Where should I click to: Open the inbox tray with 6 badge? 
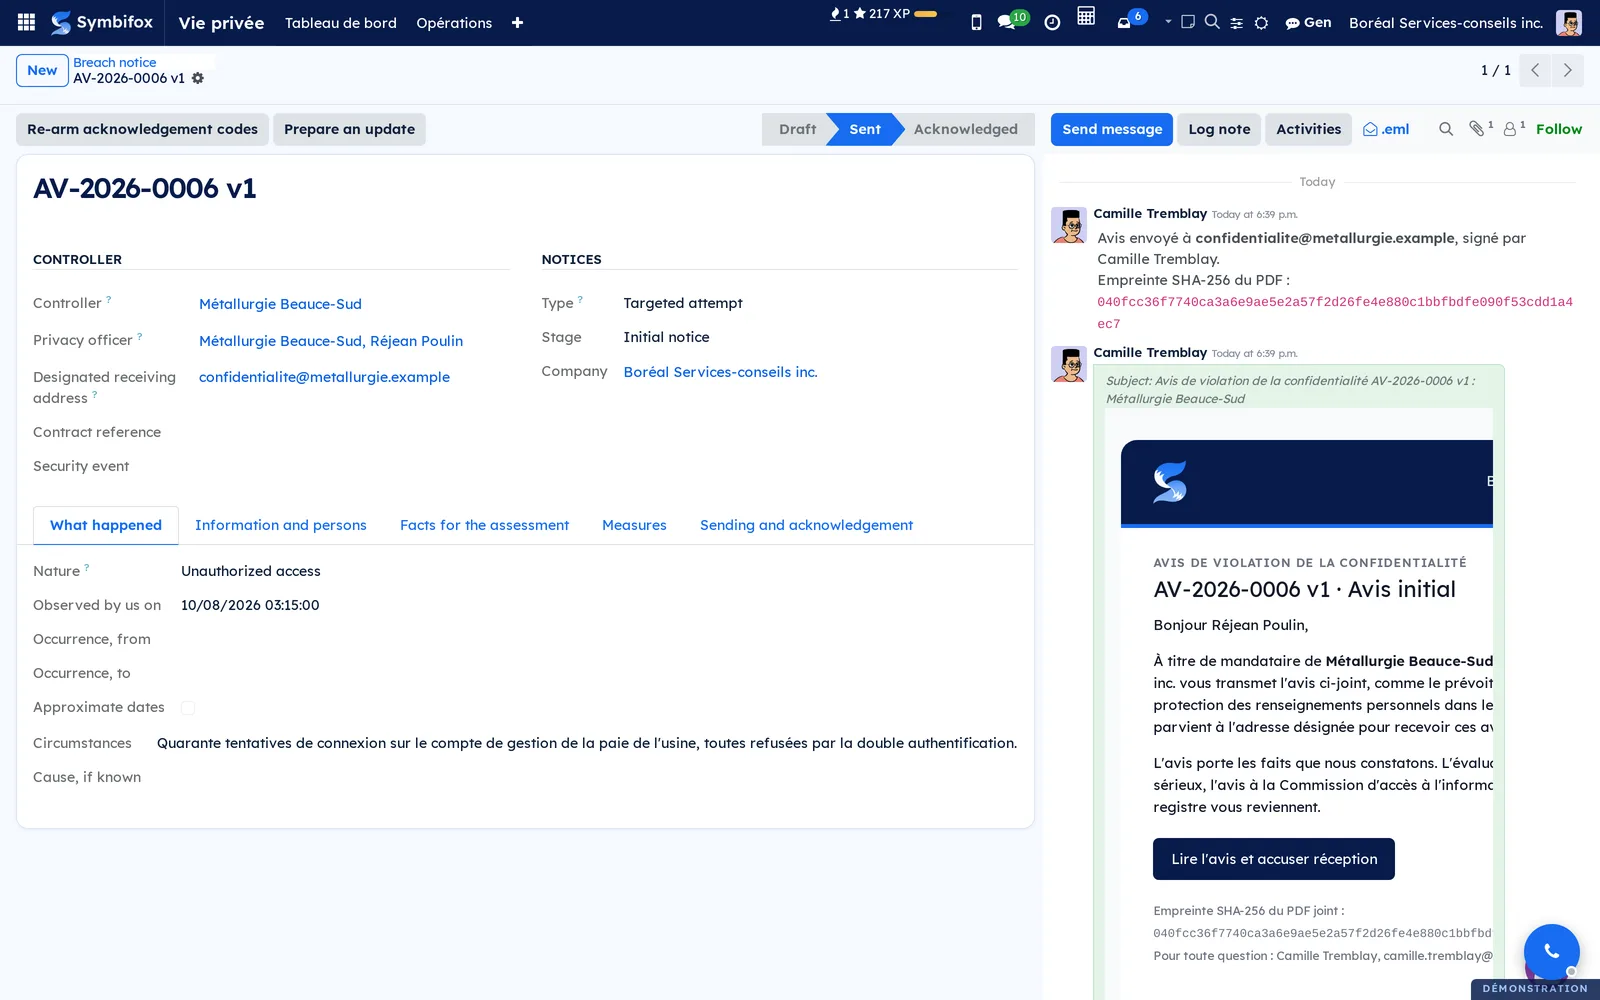(1131, 20)
